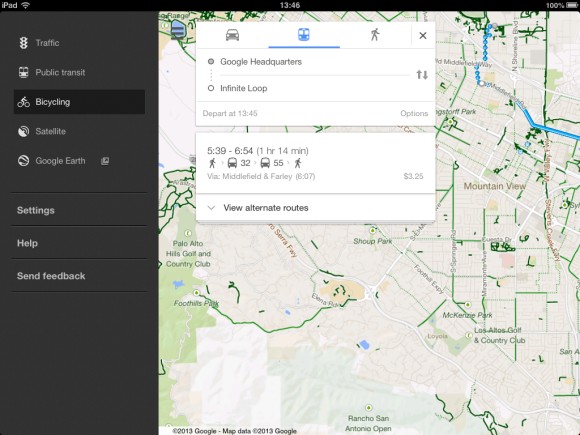580x435 pixels.
Task: Click the $3.25 fare
Action: tap(413, 176)
